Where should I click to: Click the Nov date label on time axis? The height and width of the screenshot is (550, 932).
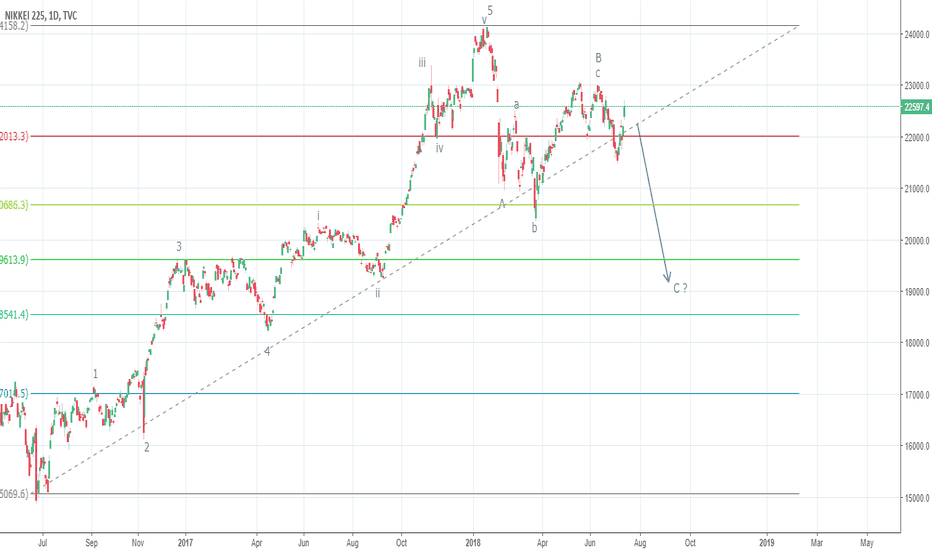[x=138, y=543]
